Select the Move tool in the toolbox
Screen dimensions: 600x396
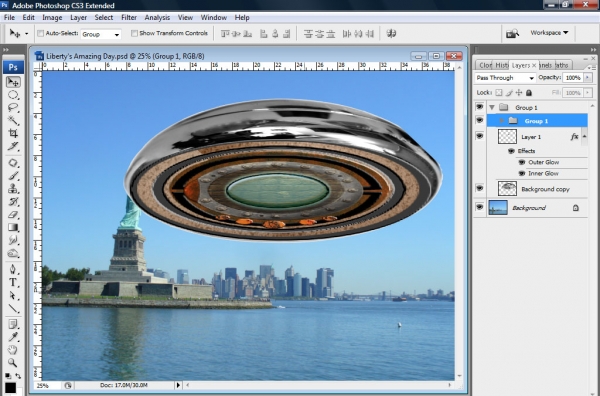point(13,82)
